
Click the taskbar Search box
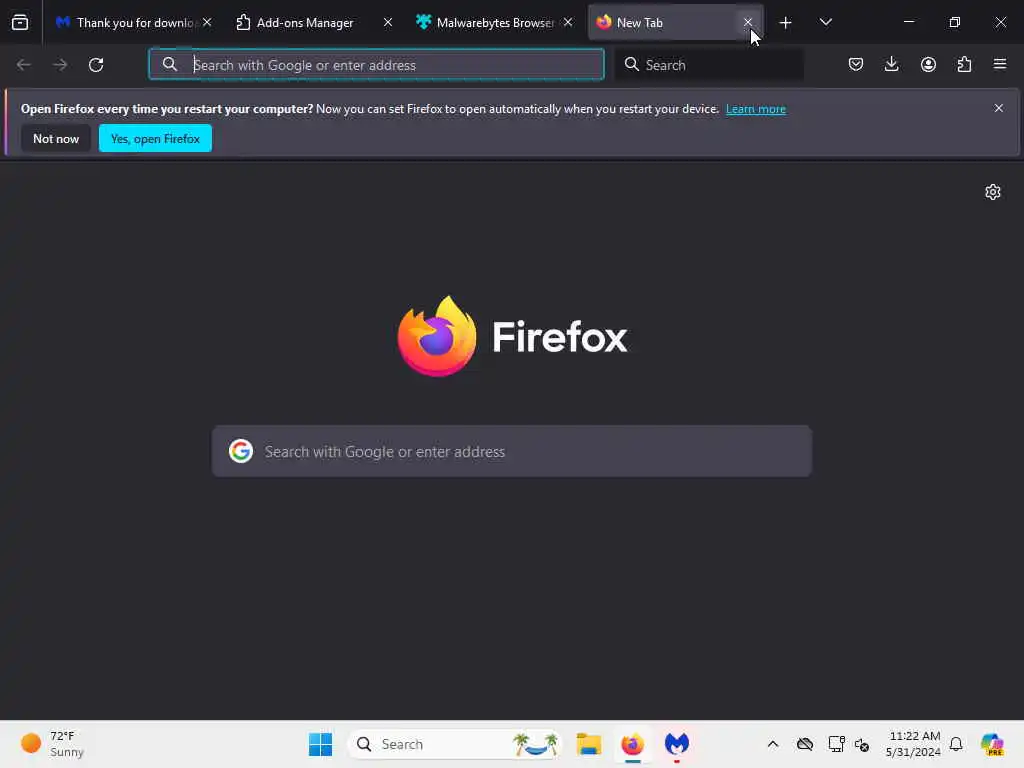tap(455, 744)
